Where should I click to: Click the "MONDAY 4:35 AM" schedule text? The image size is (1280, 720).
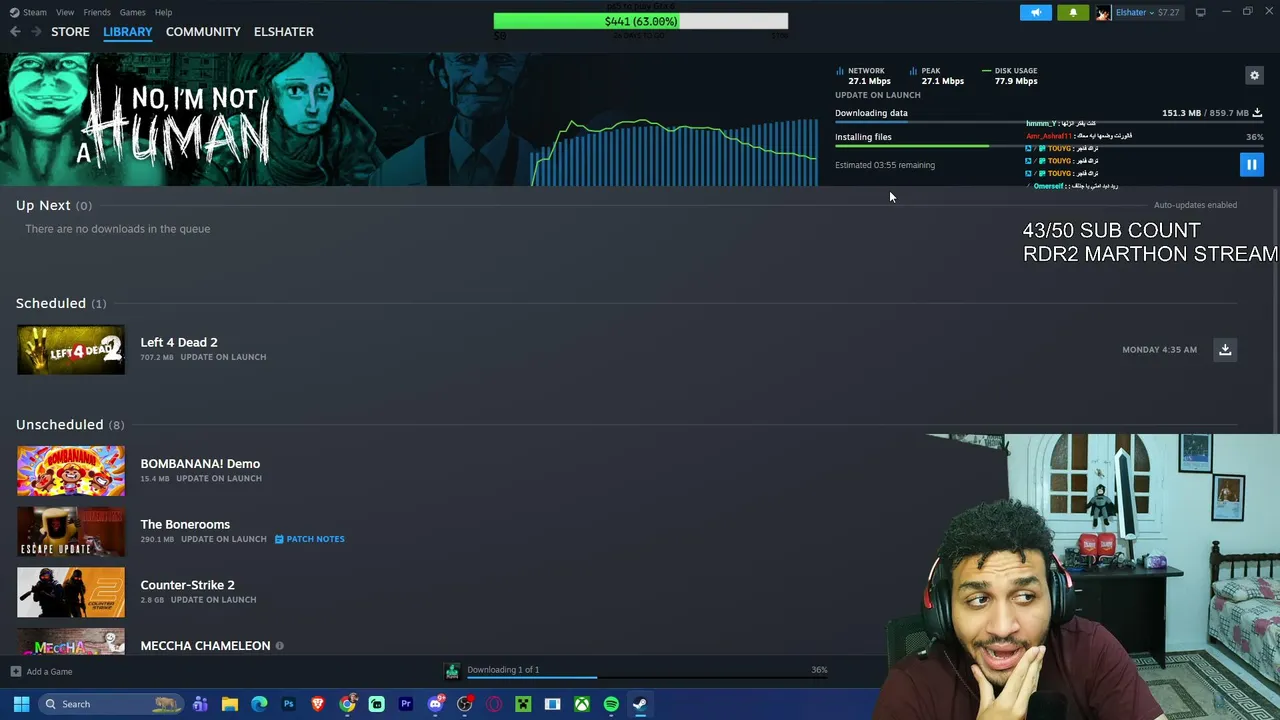(x=1159, y=350)
